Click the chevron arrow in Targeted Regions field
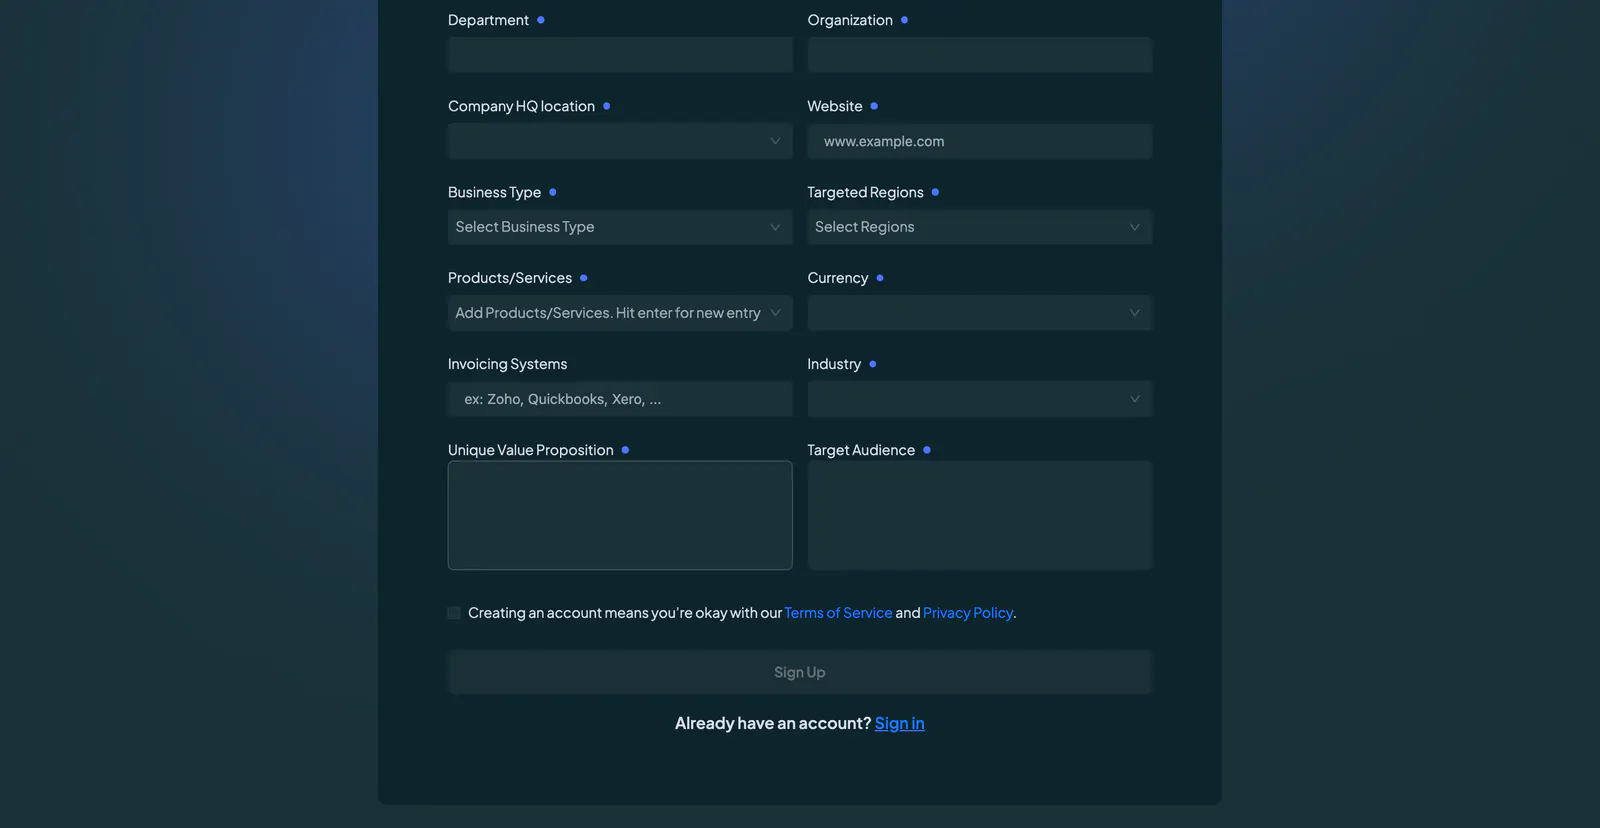The image size is (1600, 828). 1134,227
